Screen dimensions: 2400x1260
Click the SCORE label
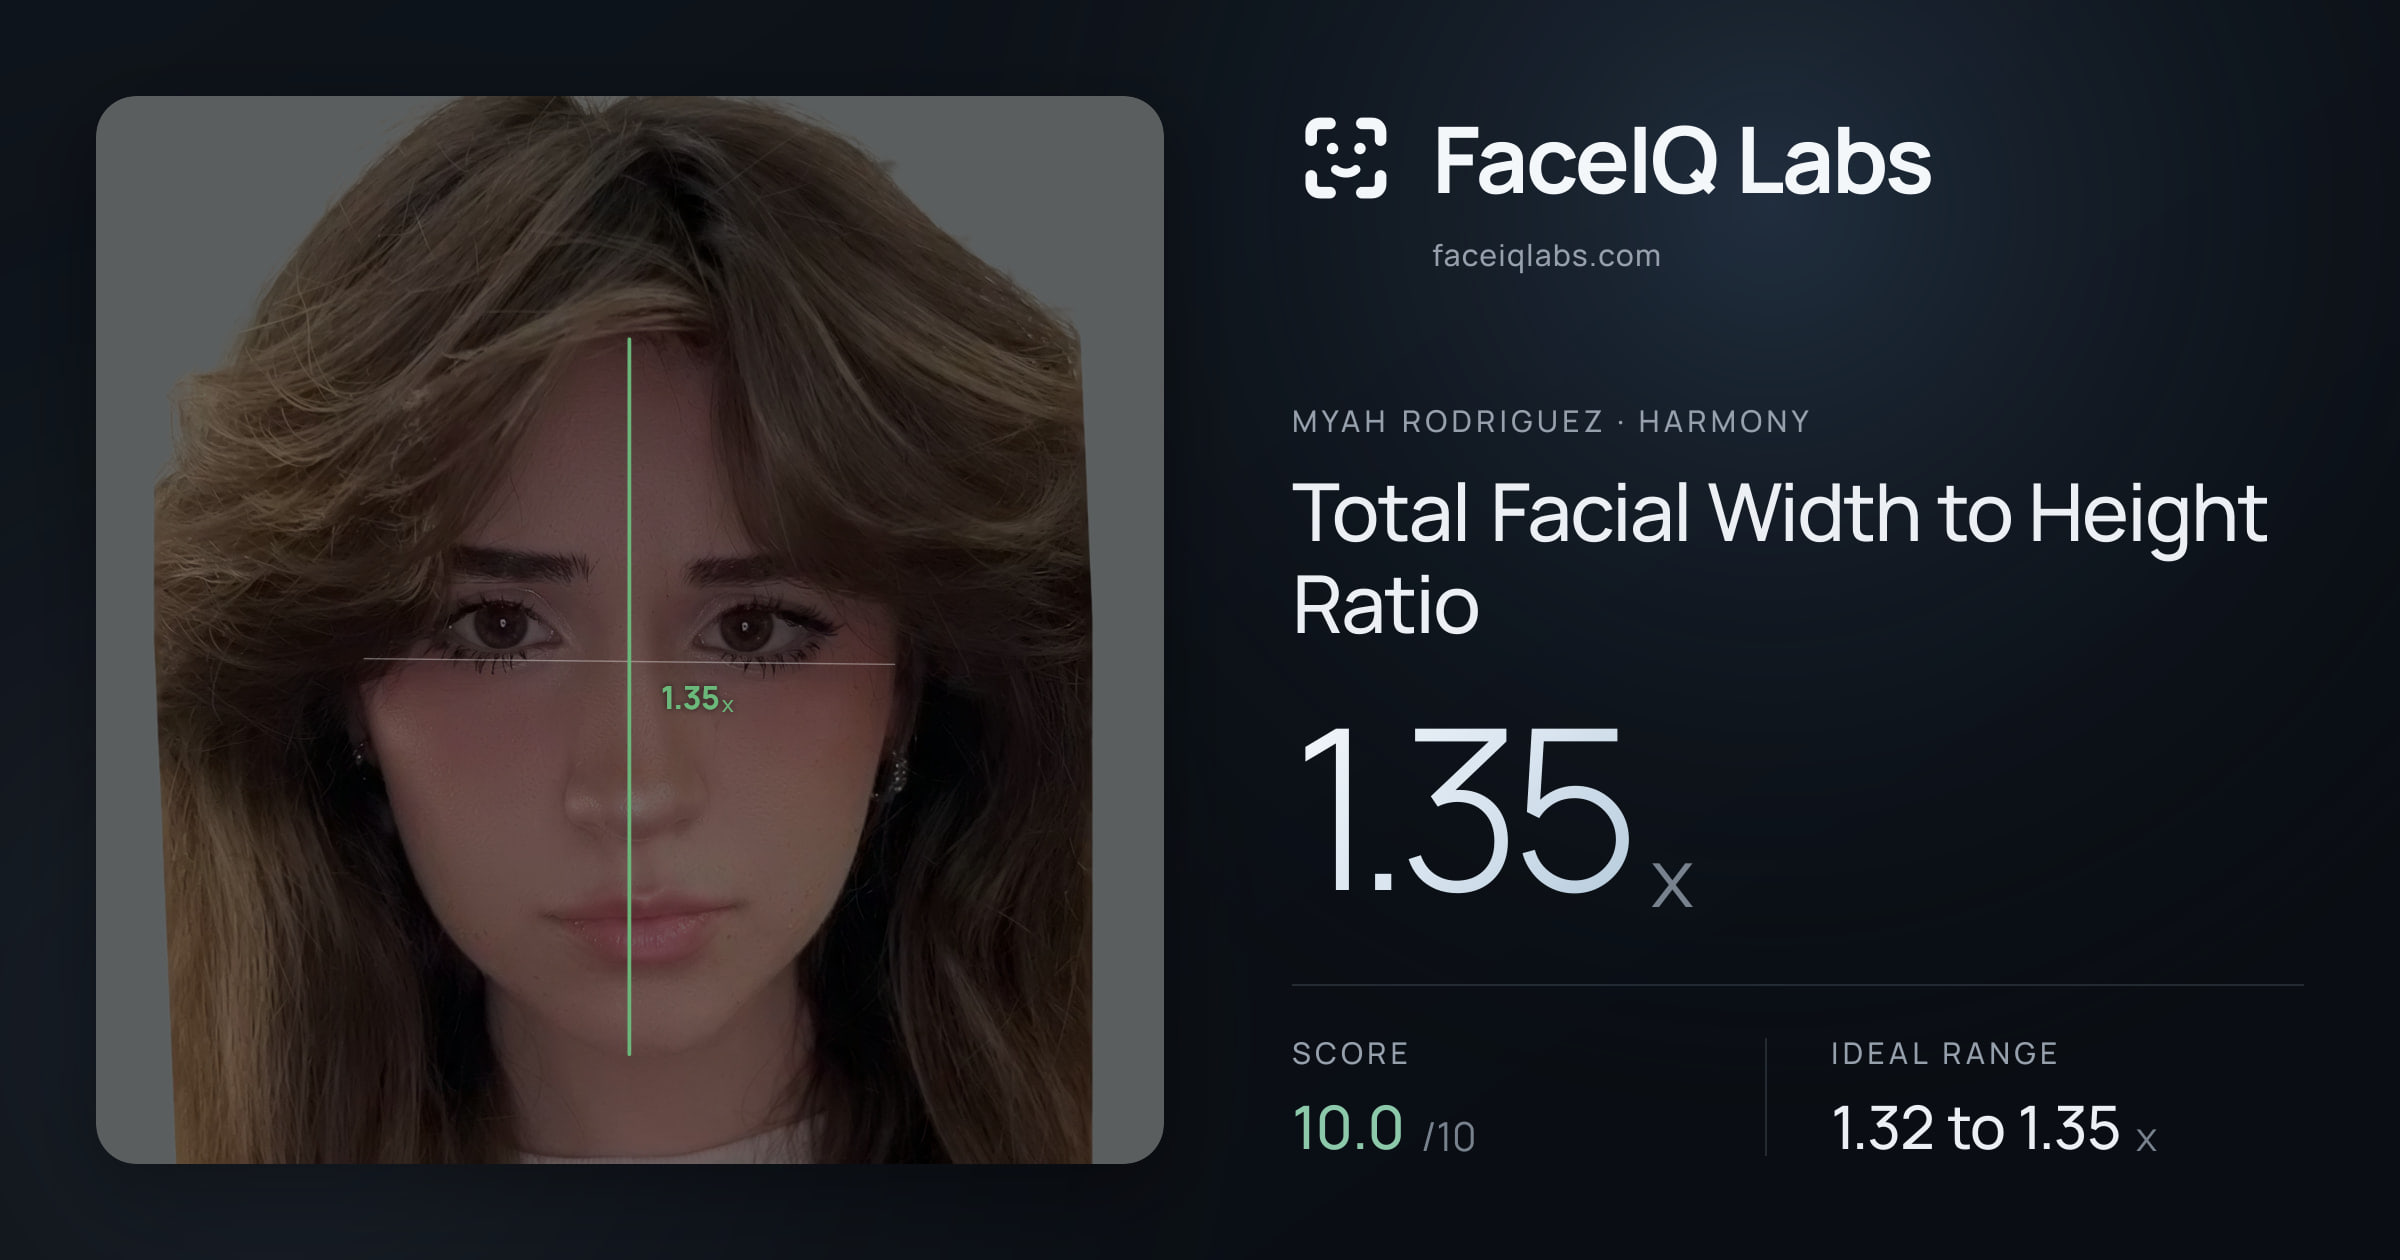tap(1350, 1054)
